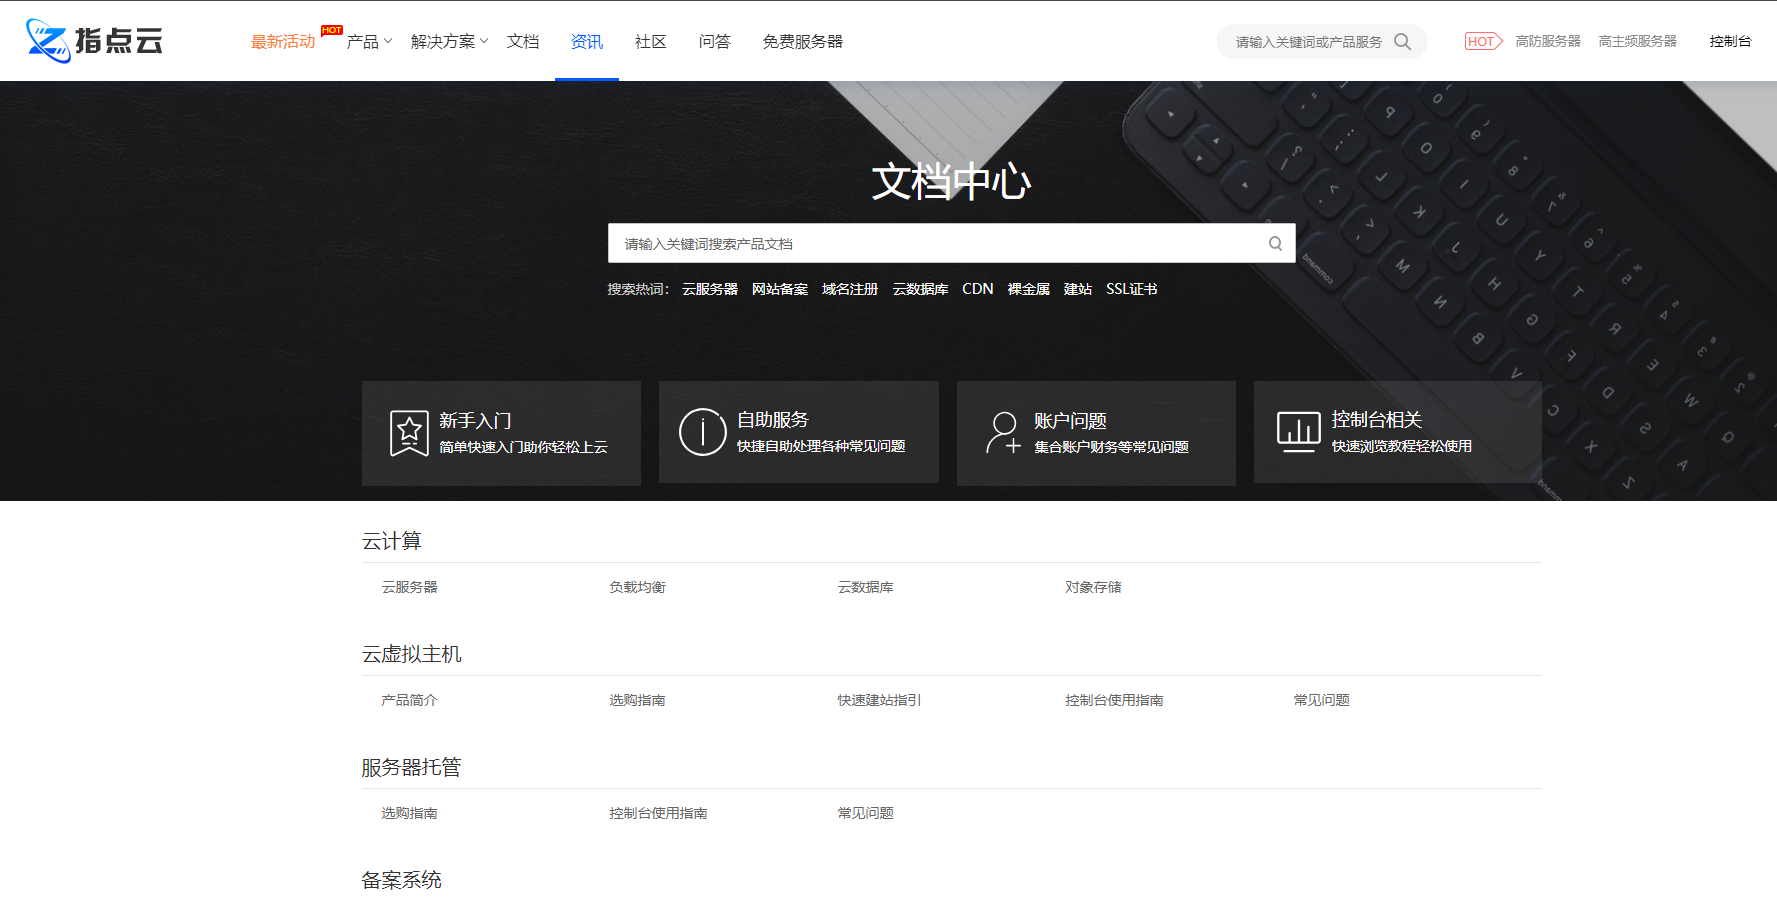This screenshot has height=899, width=1777.
Task: Go to 免费服务器 page
Action: point(802,42)
